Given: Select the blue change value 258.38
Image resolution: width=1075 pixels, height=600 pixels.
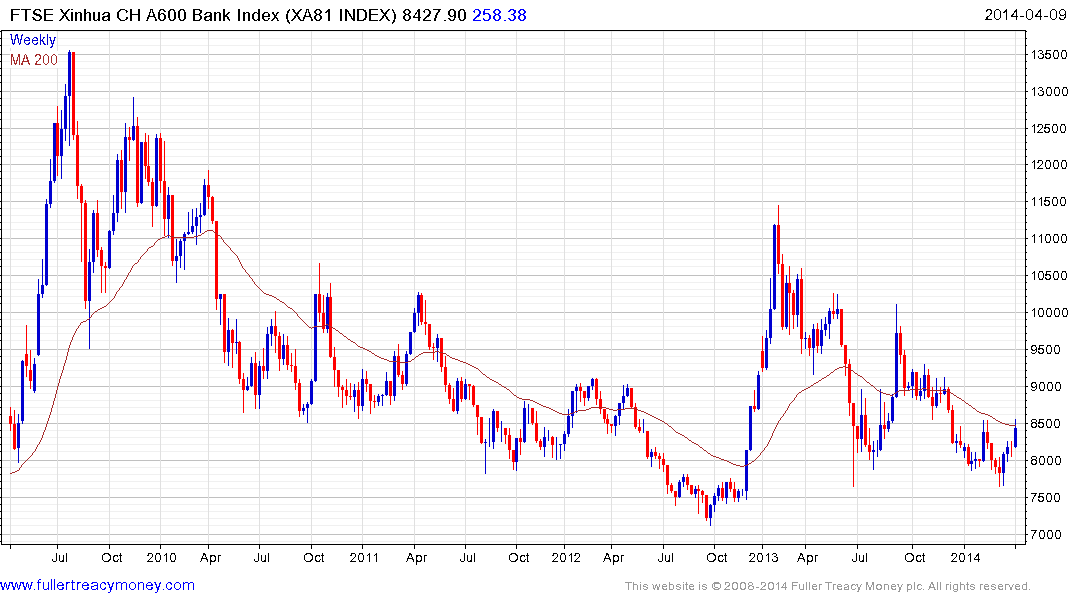Looking at the screenshot, I should point(499,15).
